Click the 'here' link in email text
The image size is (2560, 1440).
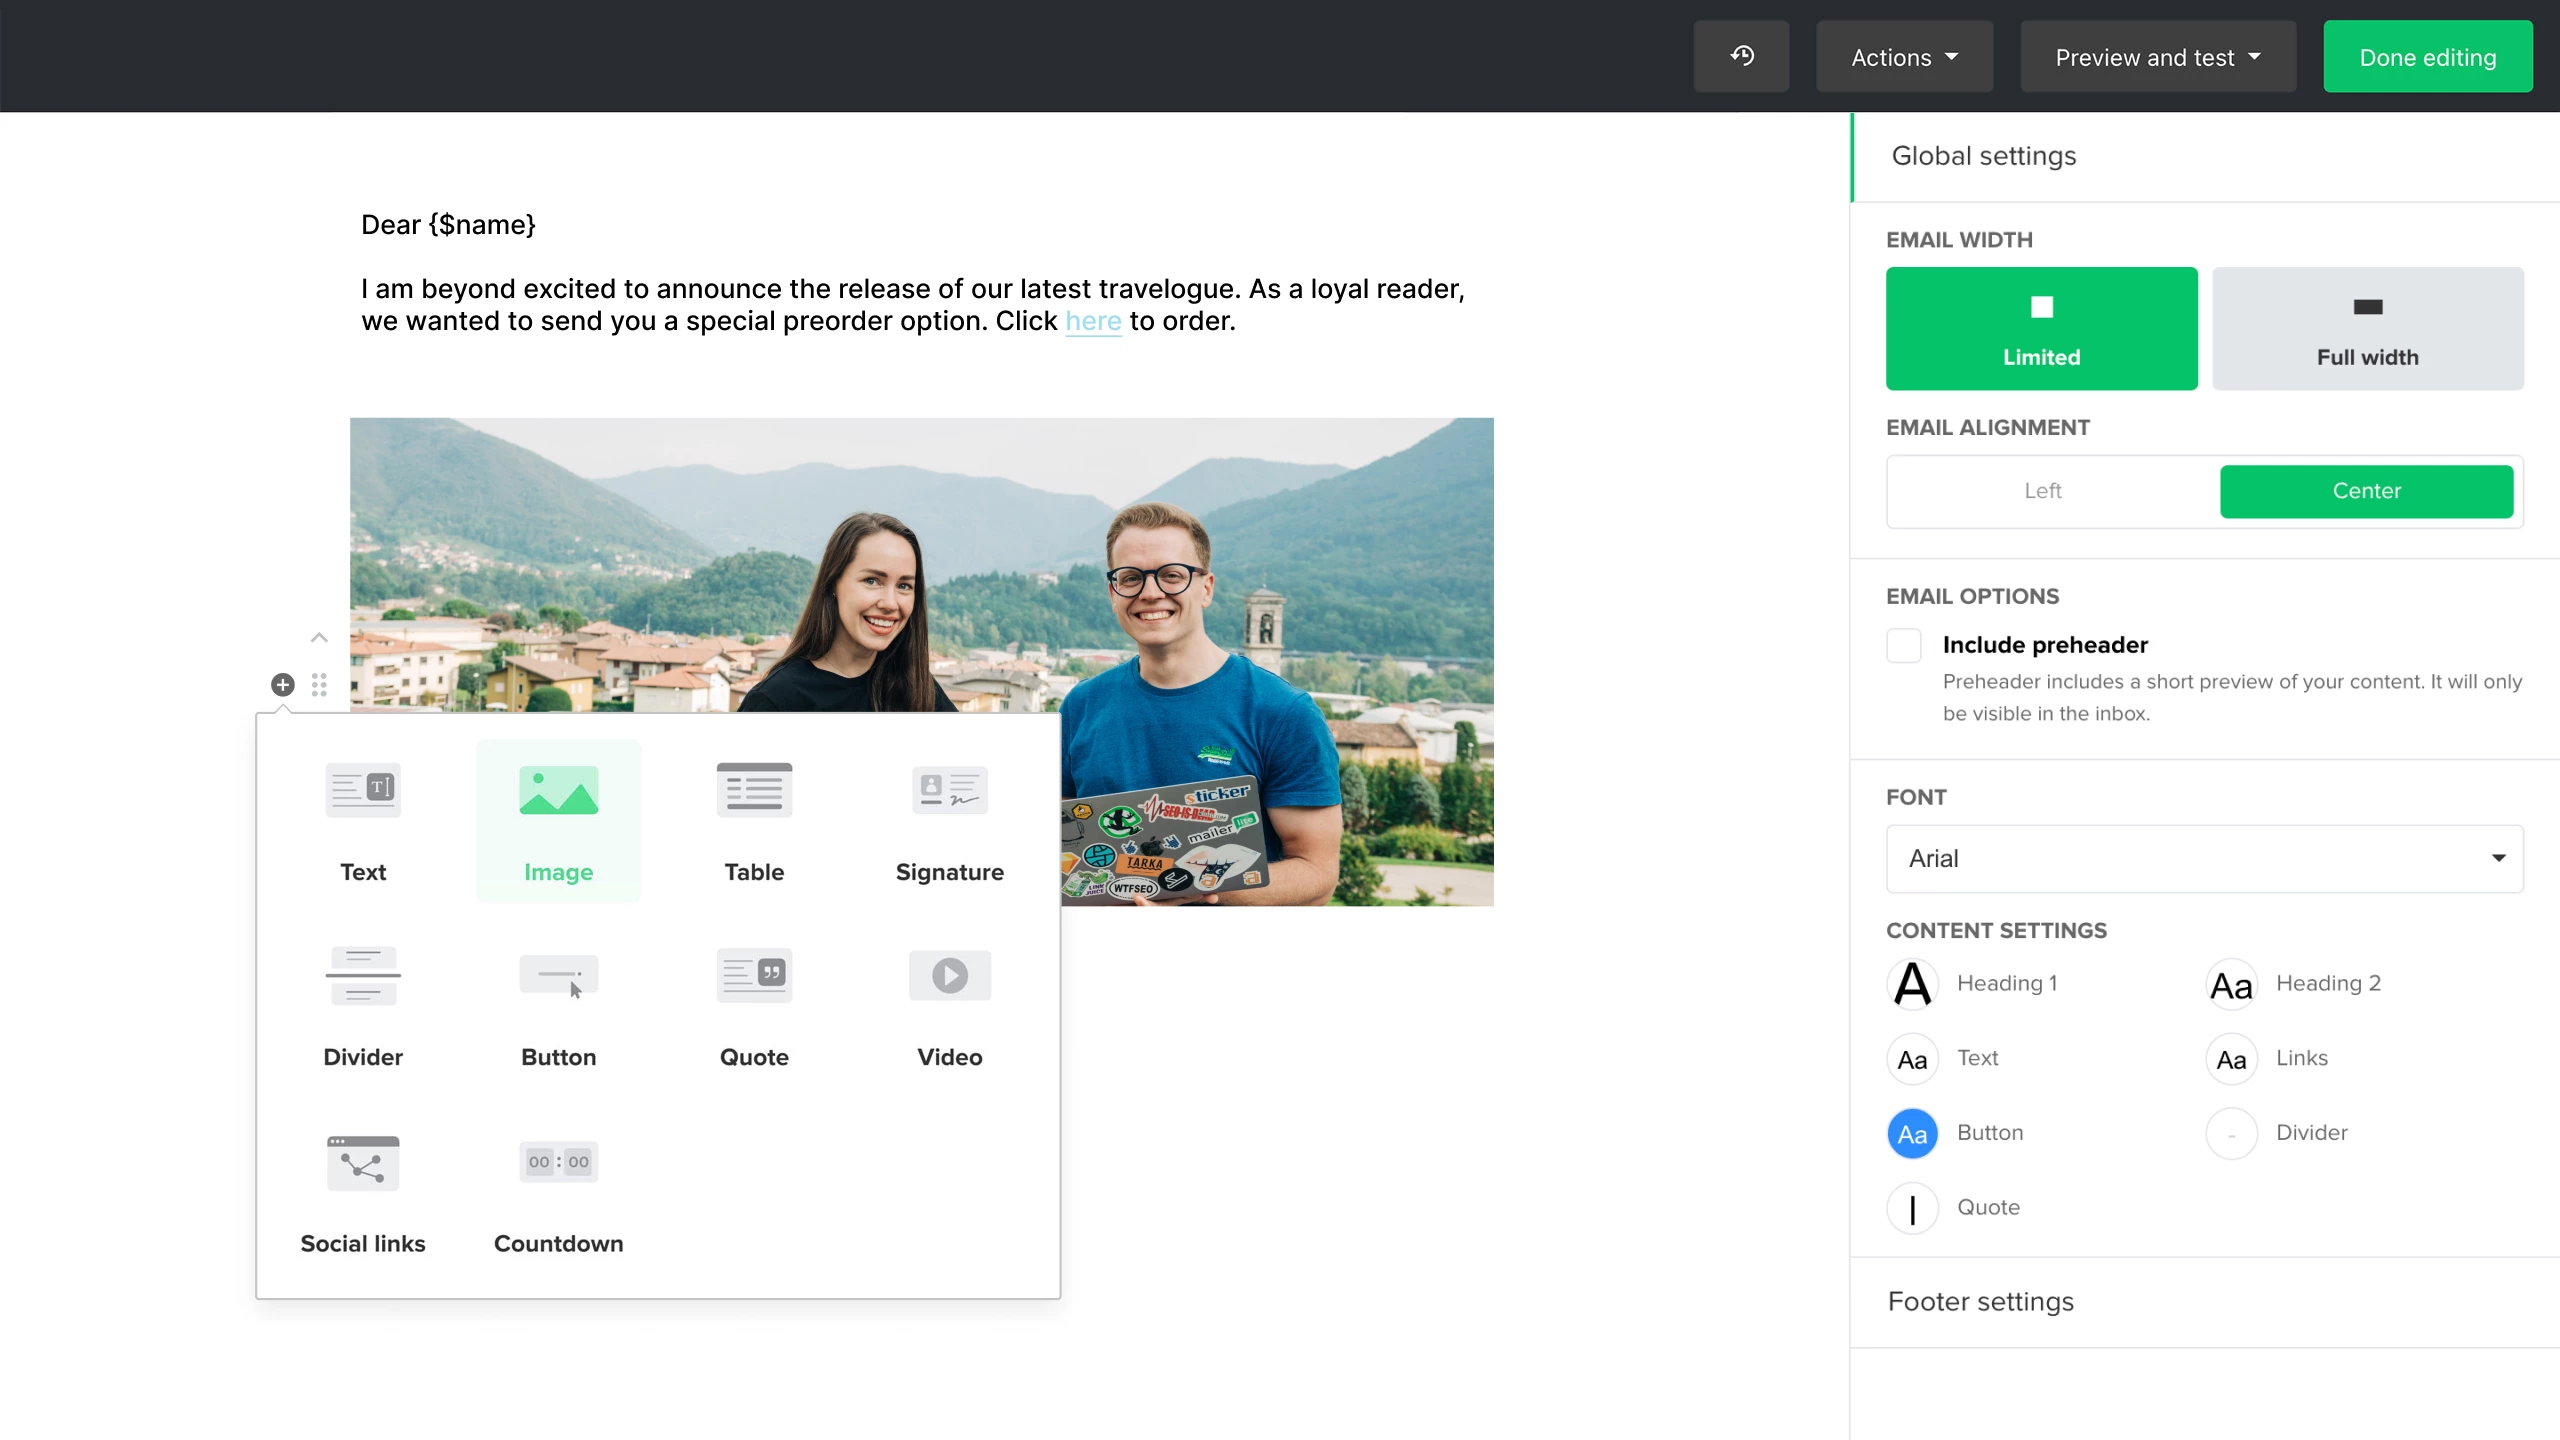click(x=1093, y=321)
